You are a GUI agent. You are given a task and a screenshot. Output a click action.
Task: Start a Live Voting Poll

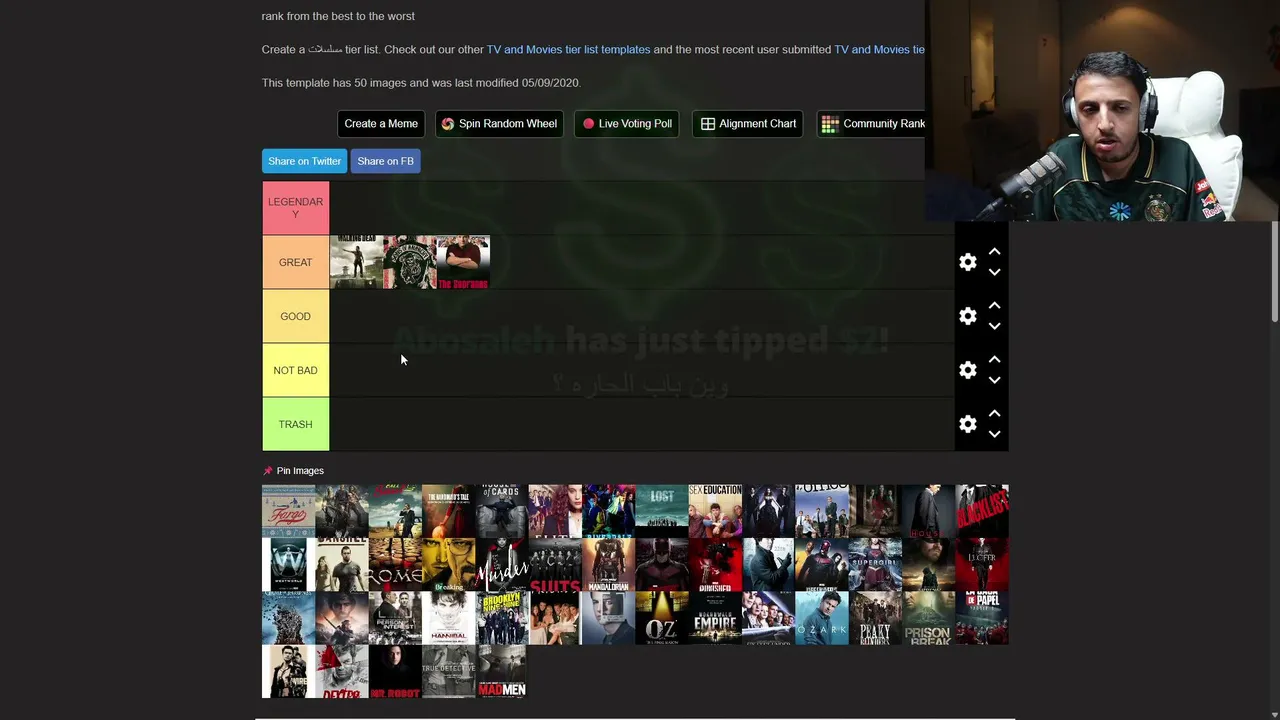click(627, 124)
